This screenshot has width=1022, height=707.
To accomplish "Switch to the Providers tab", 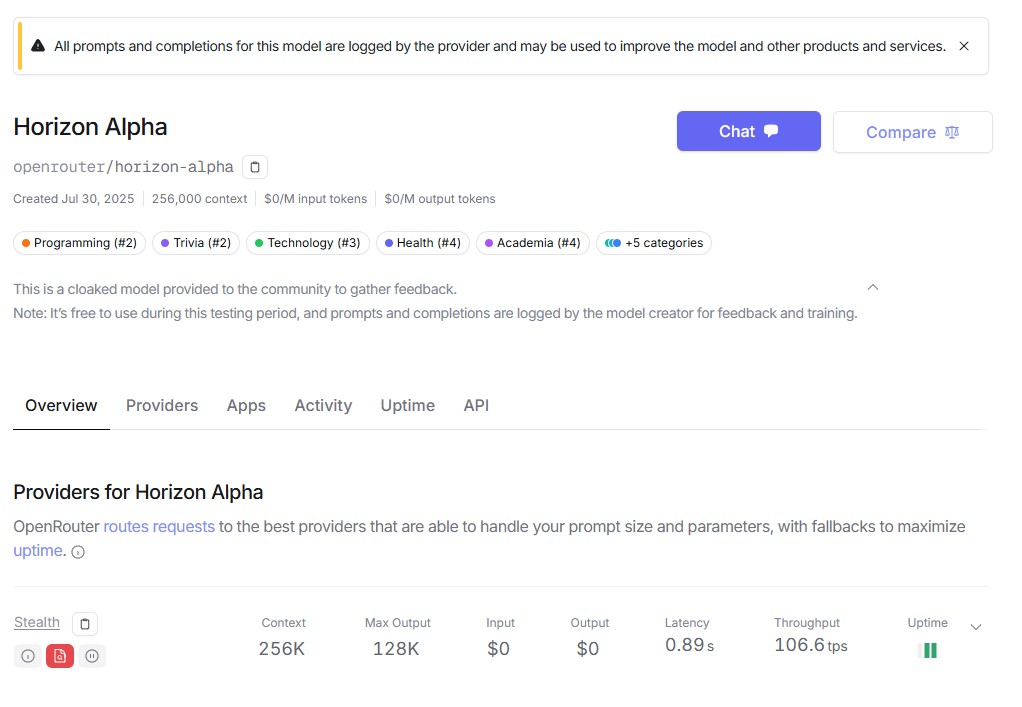I will [162, 405].
